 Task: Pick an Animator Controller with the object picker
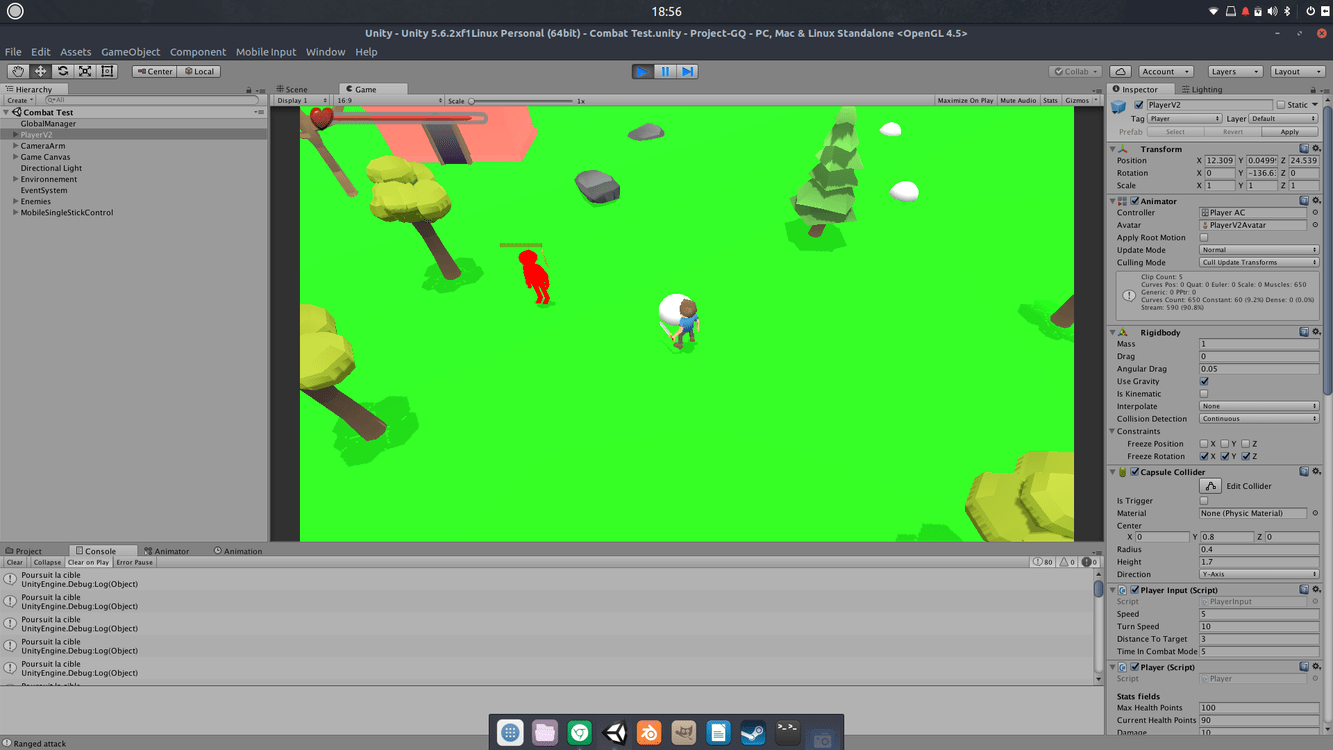pyautogui.click(x=1315, y=213)
